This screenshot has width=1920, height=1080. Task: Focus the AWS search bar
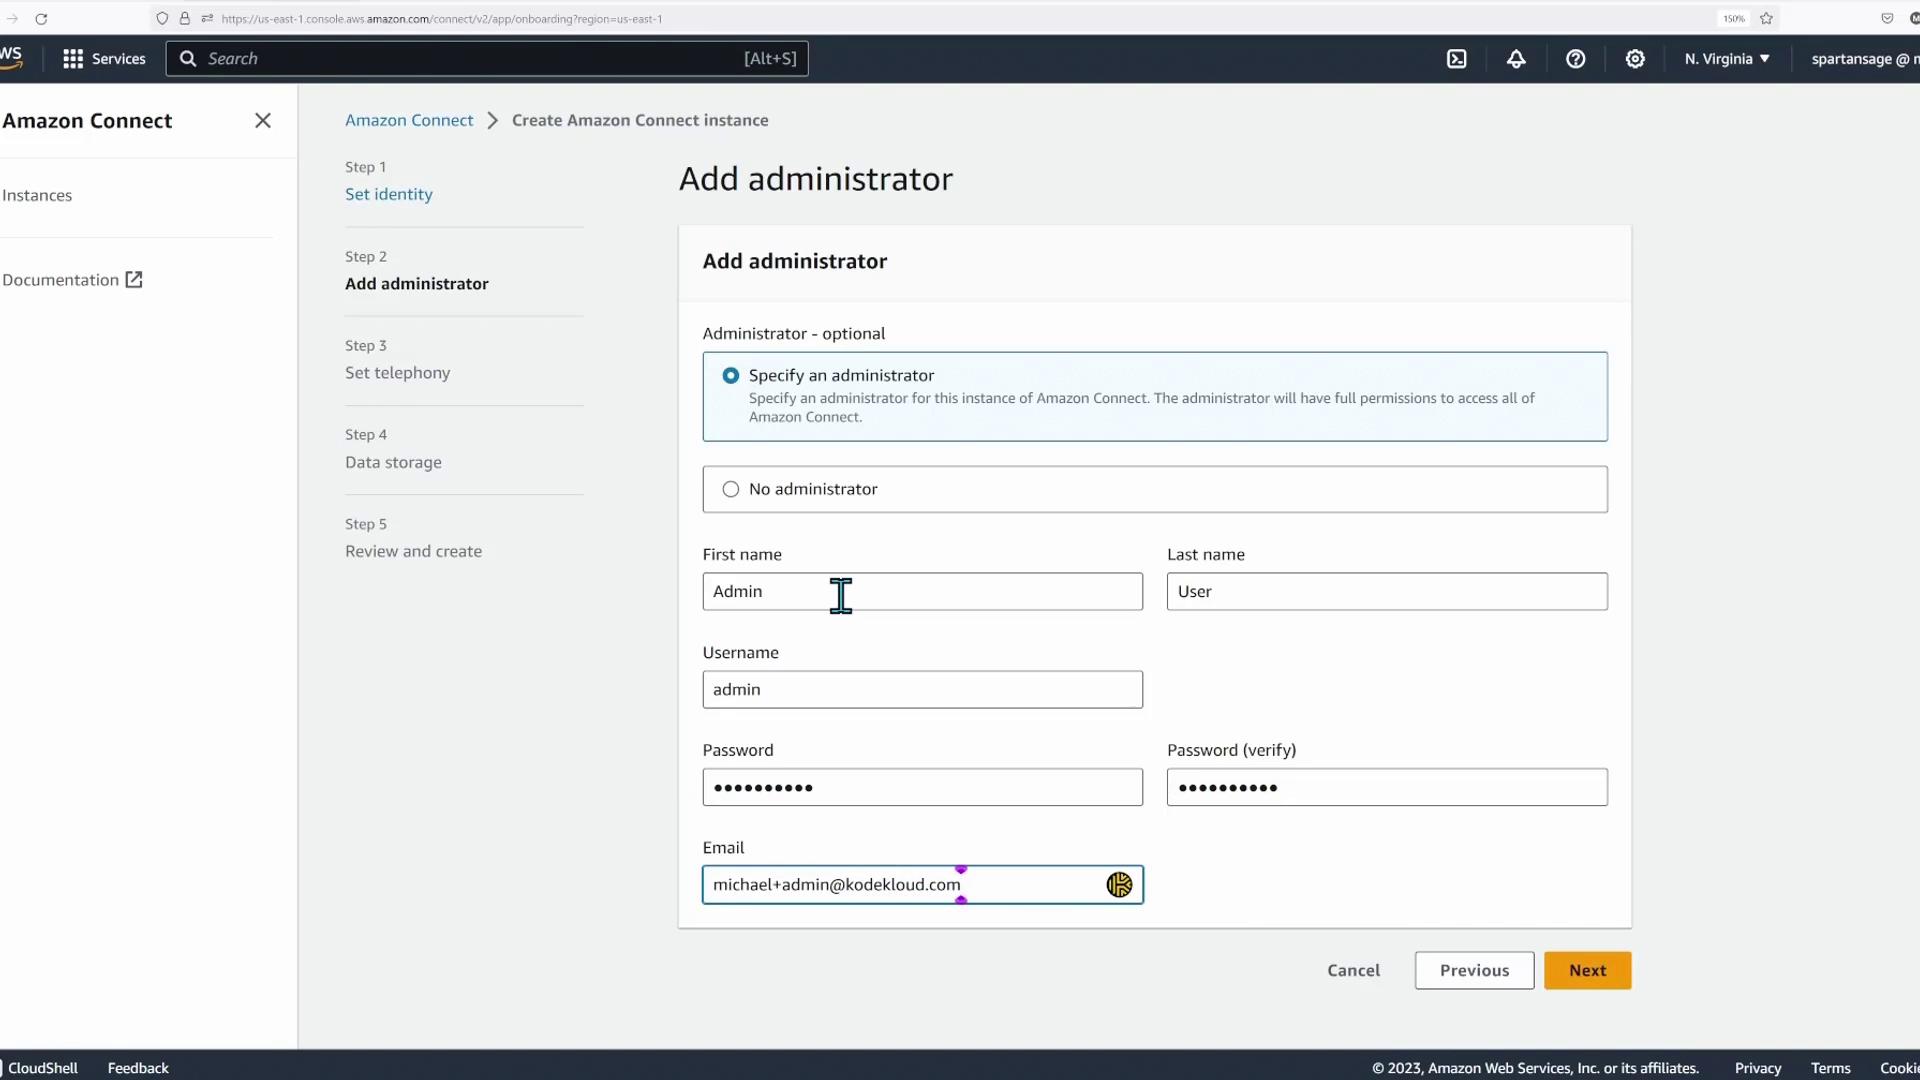click(x=487, y=59)
